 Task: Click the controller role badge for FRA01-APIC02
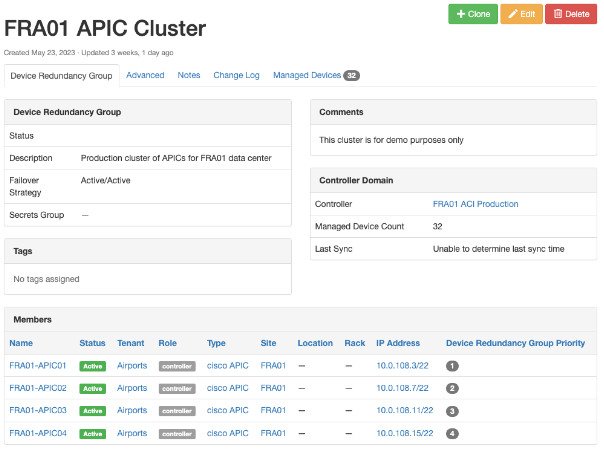[177, 389]
